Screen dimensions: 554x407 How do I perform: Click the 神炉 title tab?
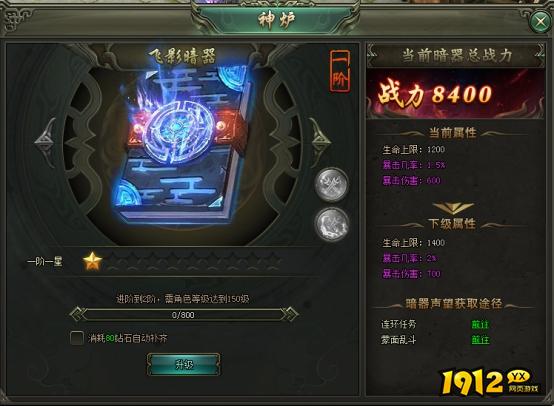[276, 19]
